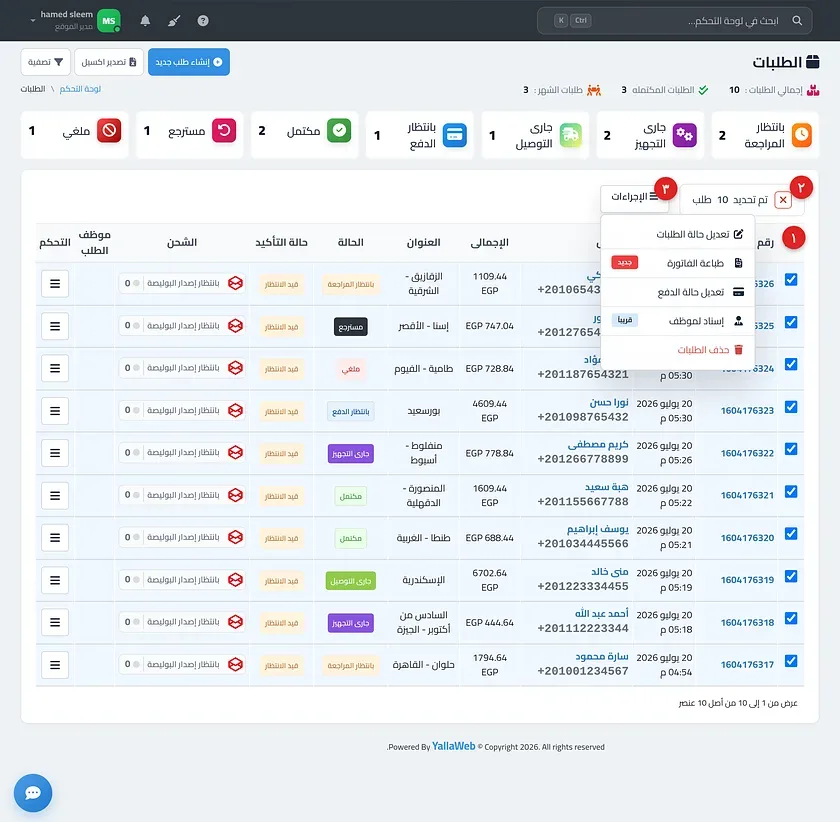Select تعديل حالة الطلبات menu item
The height and width of the screenshot is (822, 840).
pos(678,234)
